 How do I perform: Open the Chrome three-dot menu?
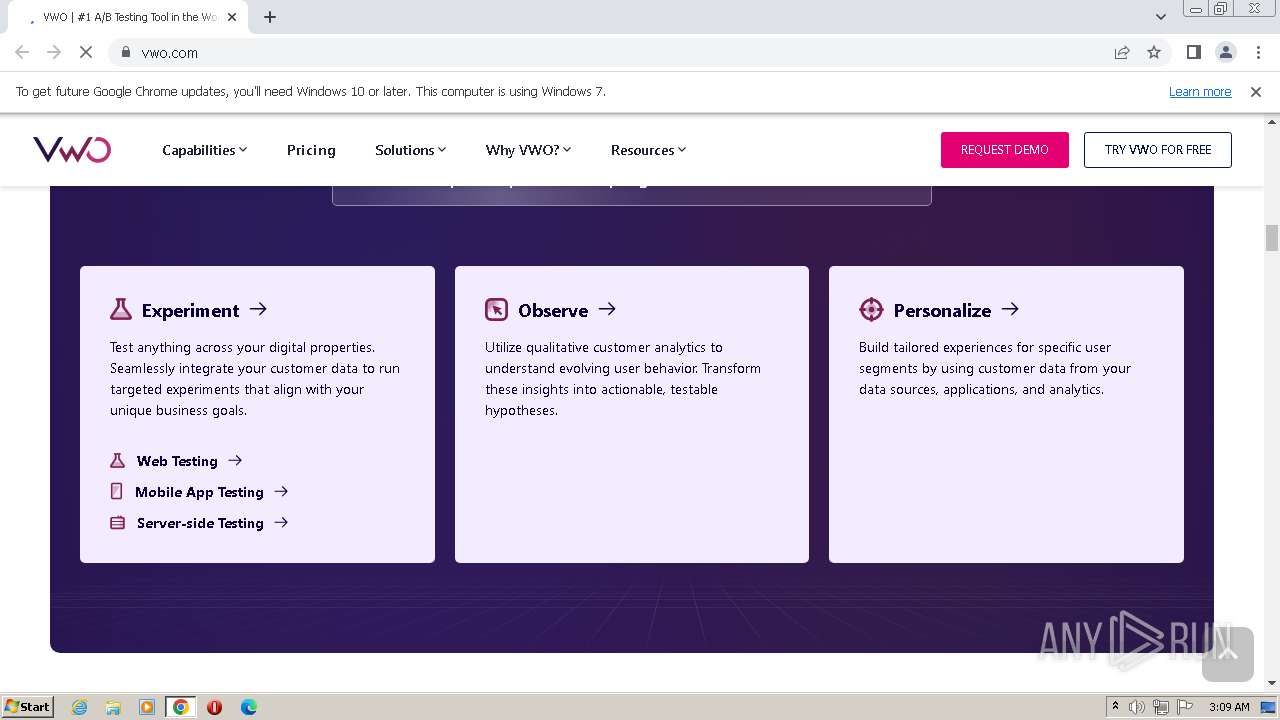click(1258, 52)
